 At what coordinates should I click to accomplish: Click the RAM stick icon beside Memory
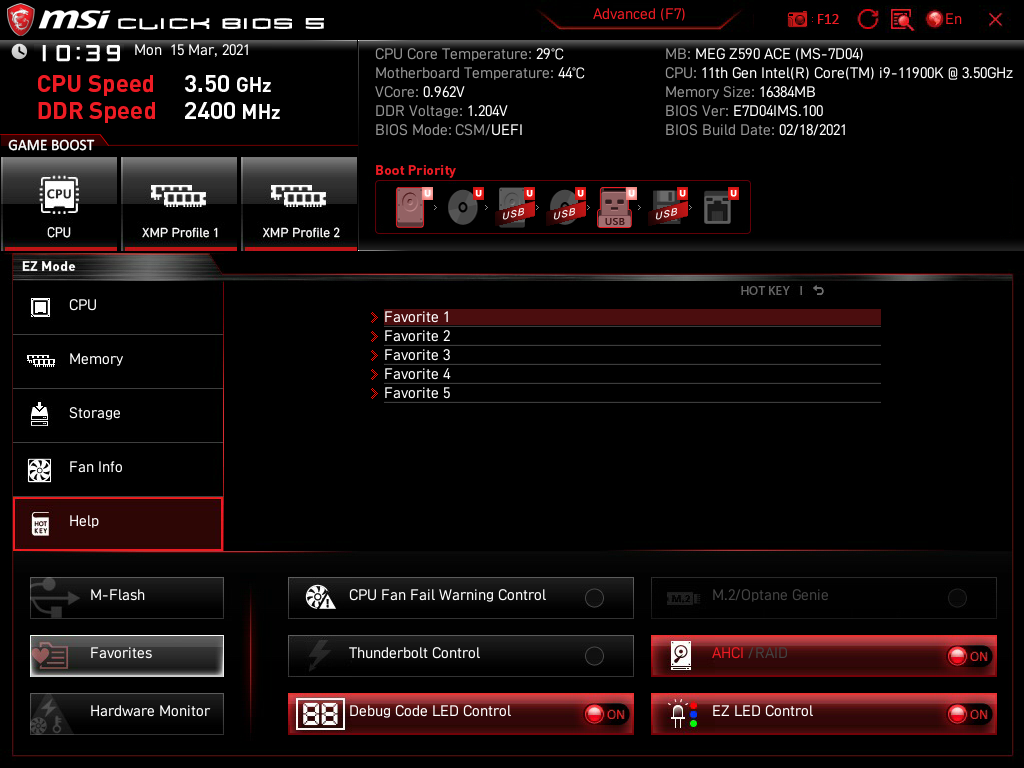pos(41,360)
